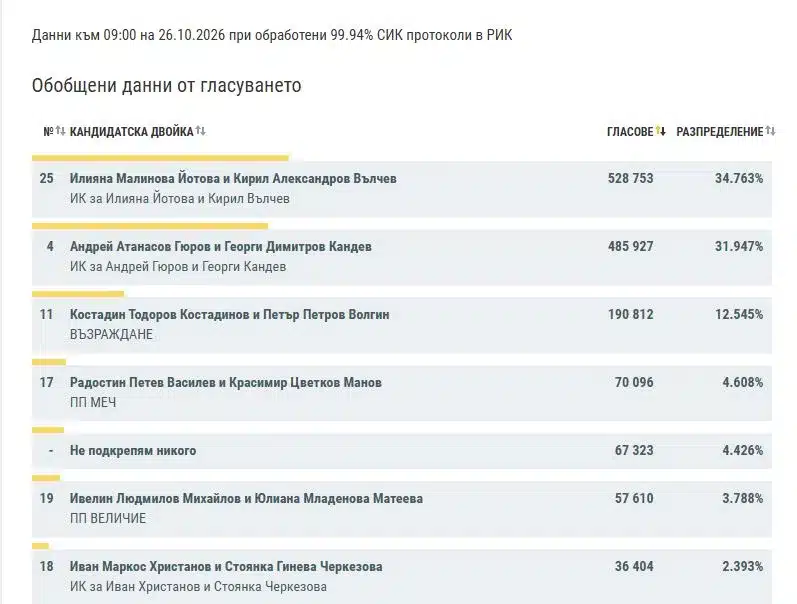Click the yellow bar above Не подкрепям никого

[48, 430]
